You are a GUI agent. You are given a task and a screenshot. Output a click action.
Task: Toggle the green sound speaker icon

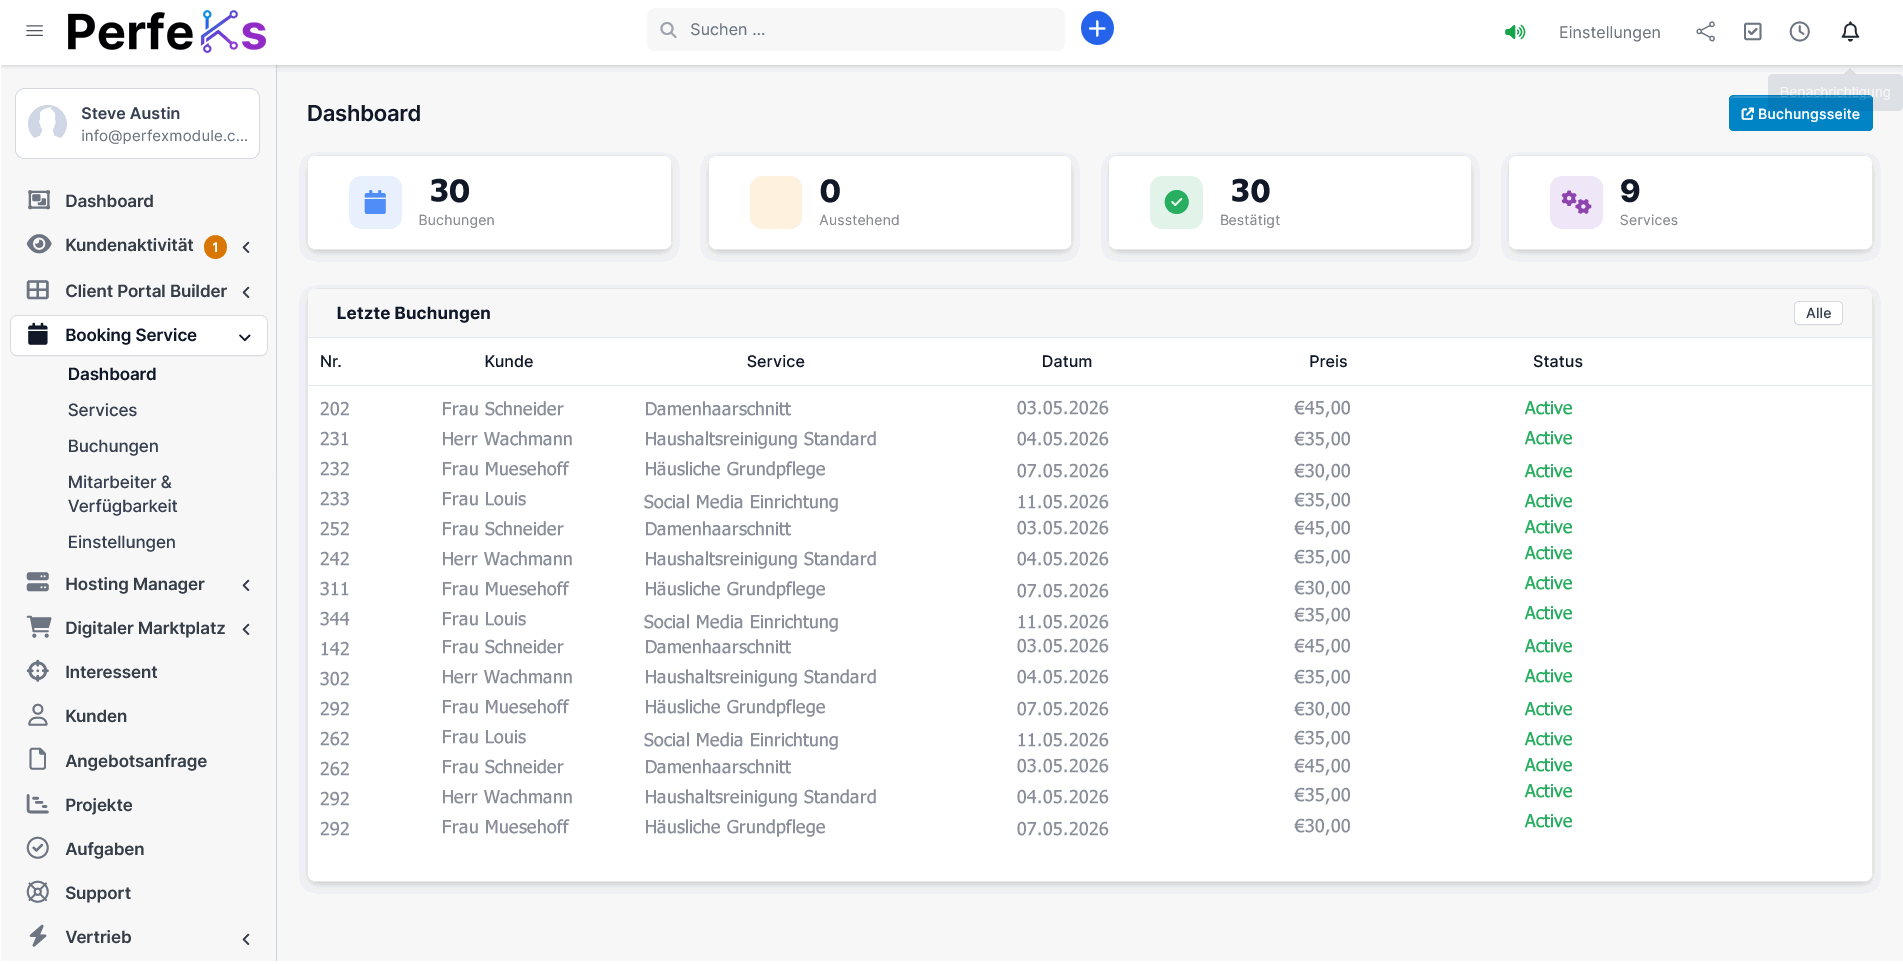tap(1515, 32)
